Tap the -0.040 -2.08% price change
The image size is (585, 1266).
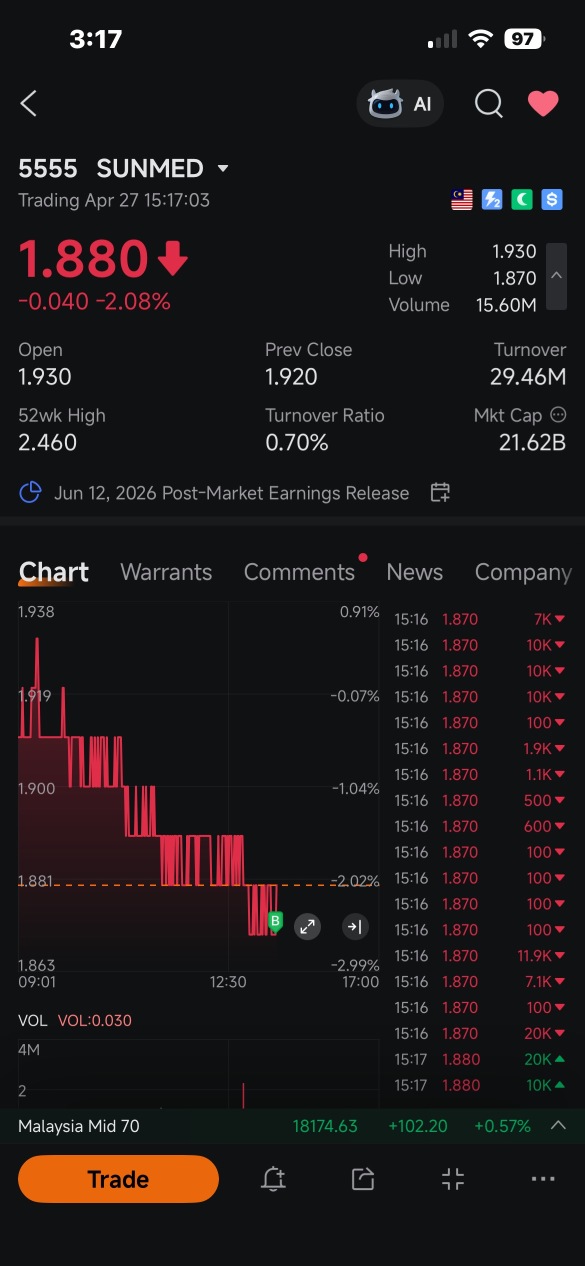pos(94,301)
